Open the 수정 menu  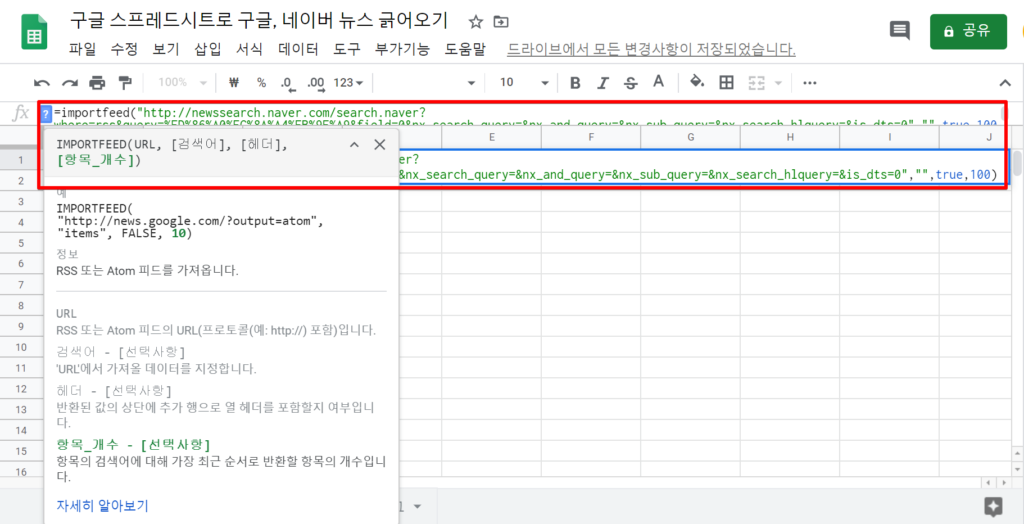point(124,50)
